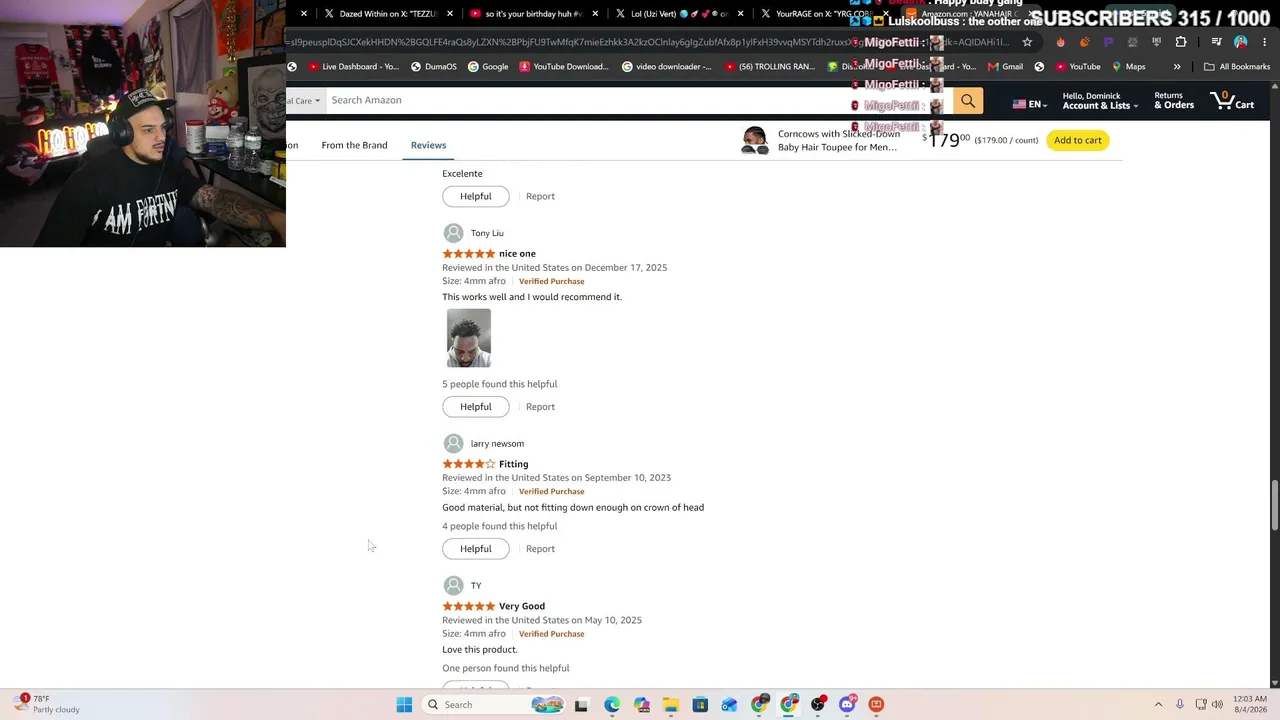This screenshot has height=720, width=1280.
Task: Open Returns & Orders page
Action: 1174,101
